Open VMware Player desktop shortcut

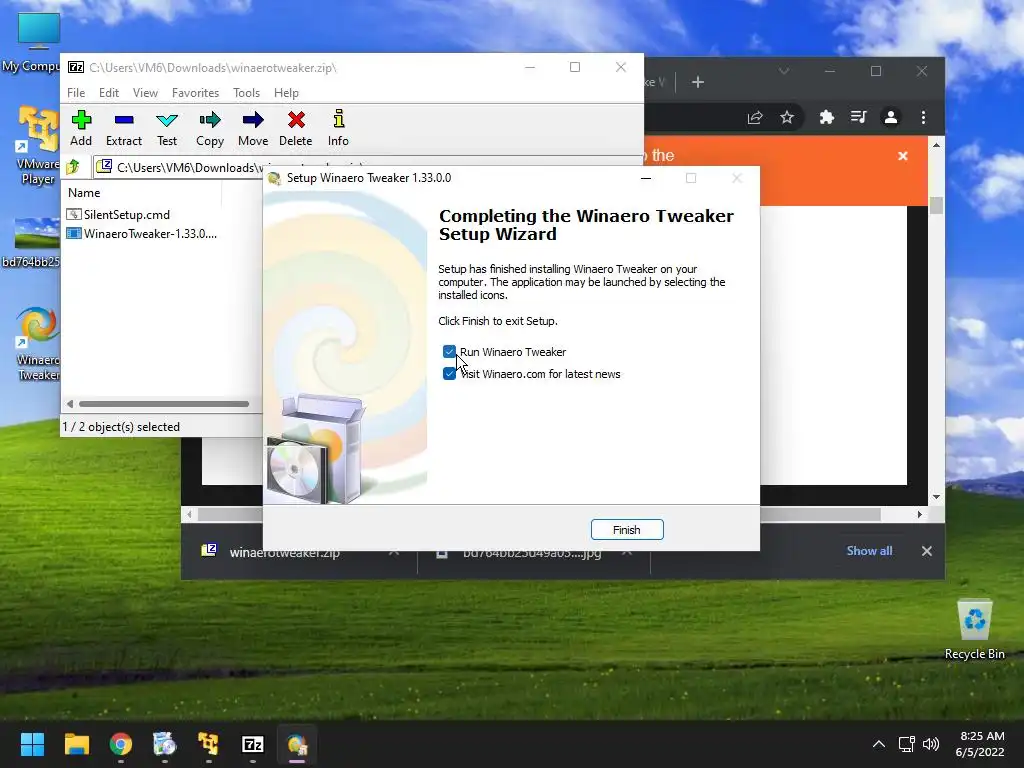(36, 145)
